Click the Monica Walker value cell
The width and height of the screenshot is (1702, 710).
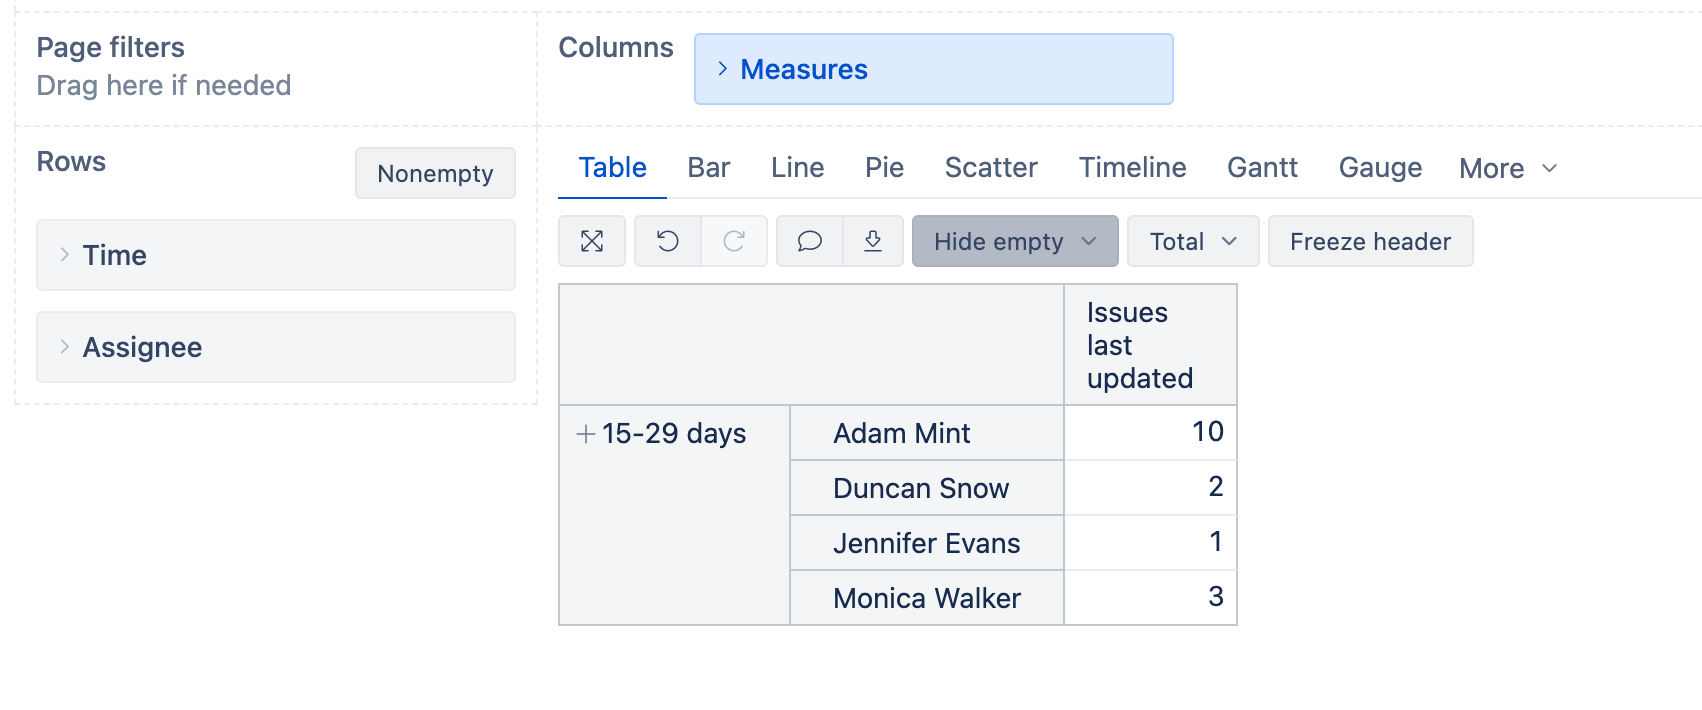point(1150,597)
